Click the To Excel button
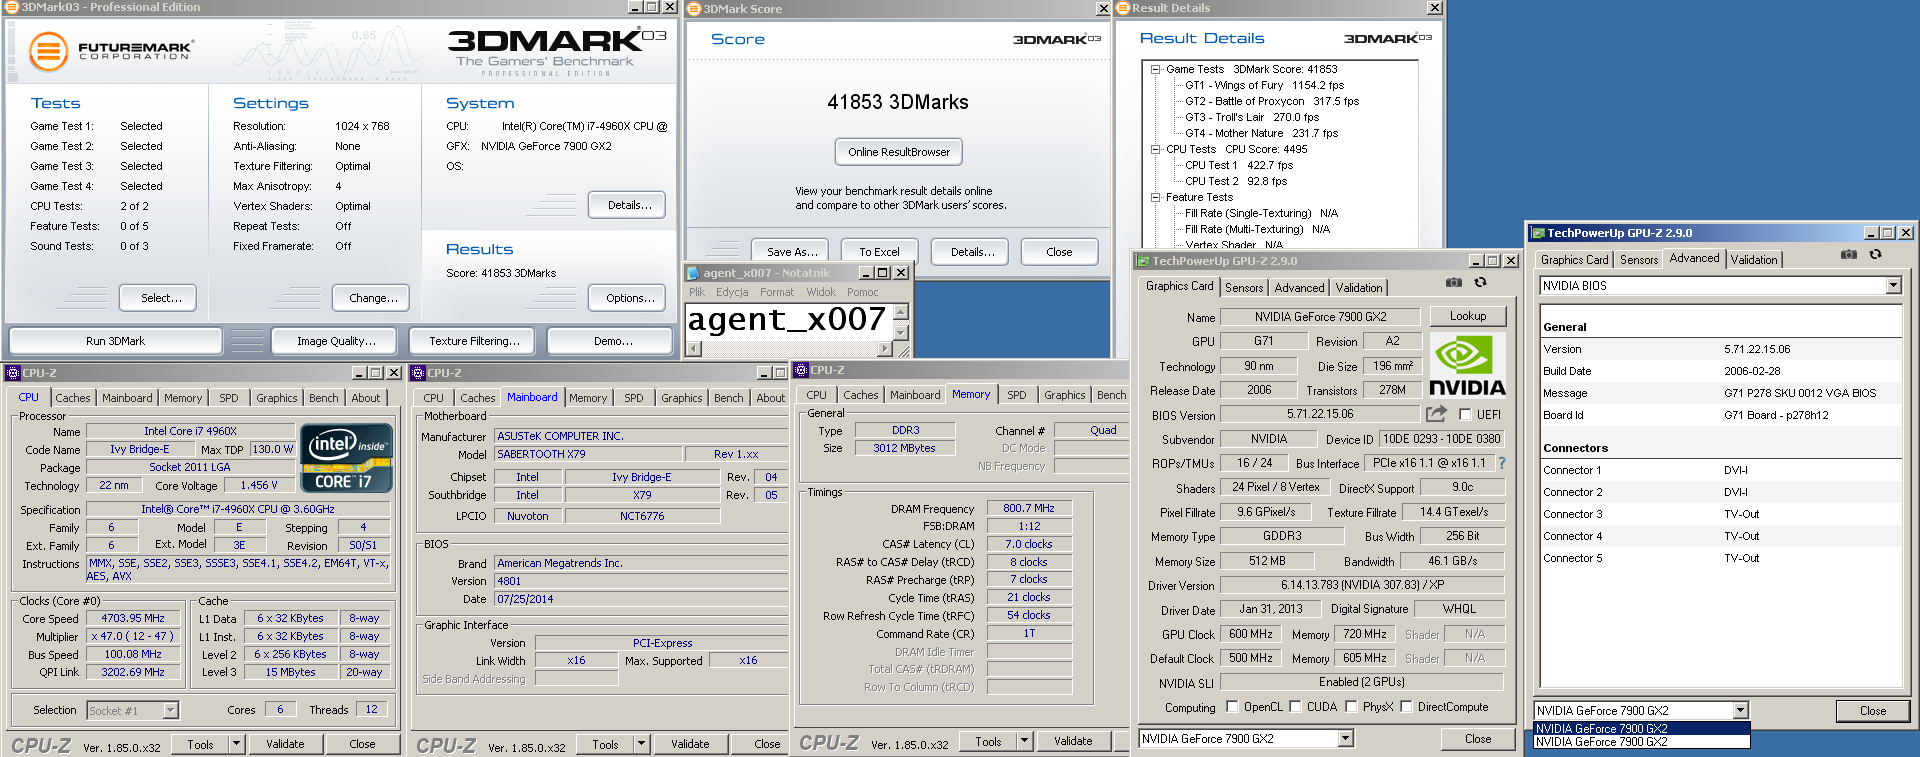The height and width of the screenshot is (757, 1920). 879,252
